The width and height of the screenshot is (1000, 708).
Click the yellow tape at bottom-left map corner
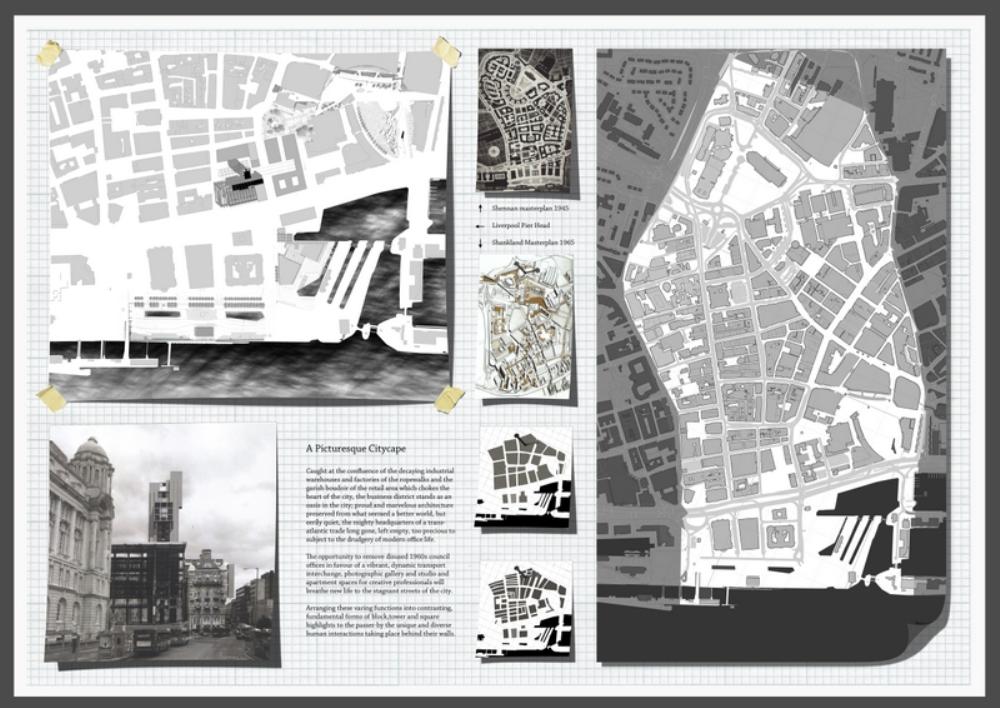(x=52, y=399)
